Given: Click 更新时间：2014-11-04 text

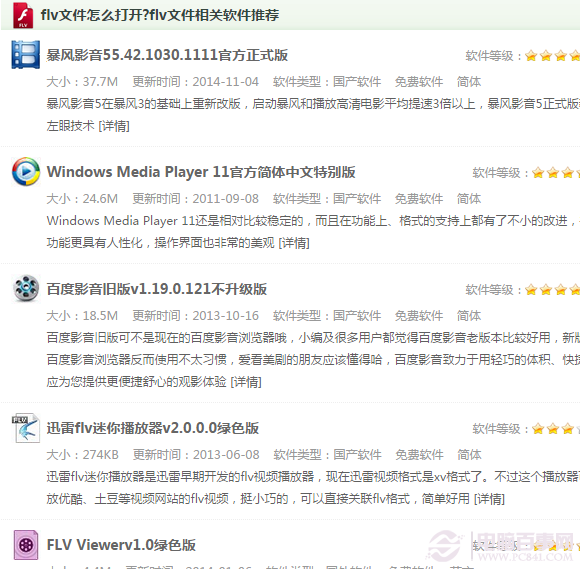Looking at the screenshot, I should point(196,82).
